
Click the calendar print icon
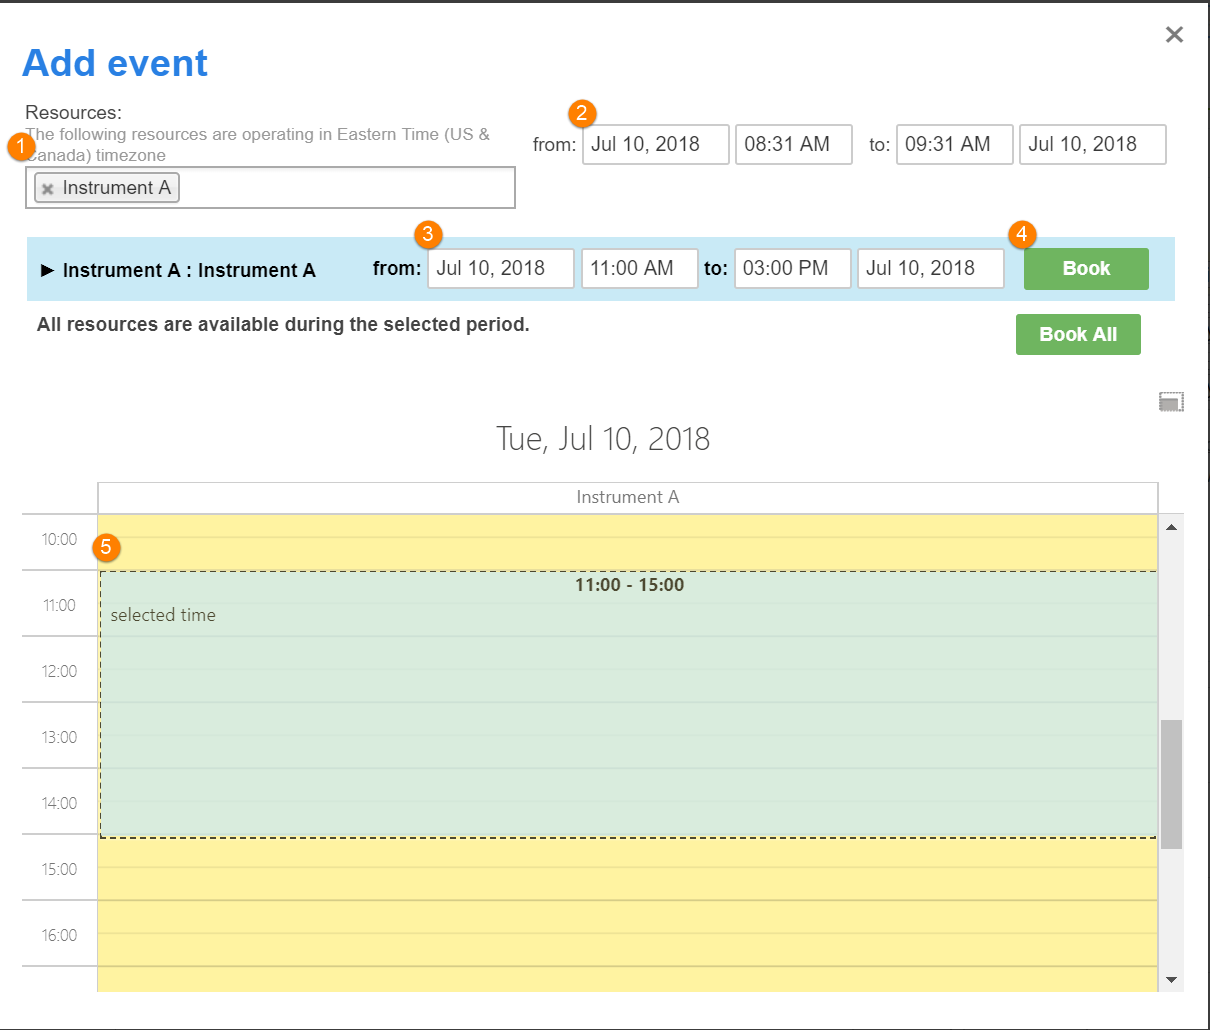(x=1171, y=402)
